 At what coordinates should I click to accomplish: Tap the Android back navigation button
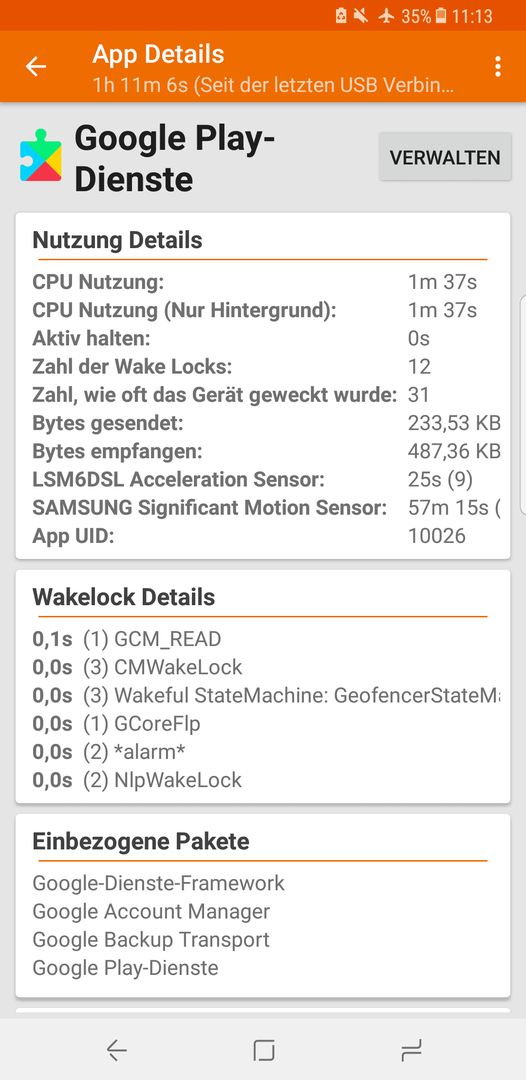[116, 1050]
